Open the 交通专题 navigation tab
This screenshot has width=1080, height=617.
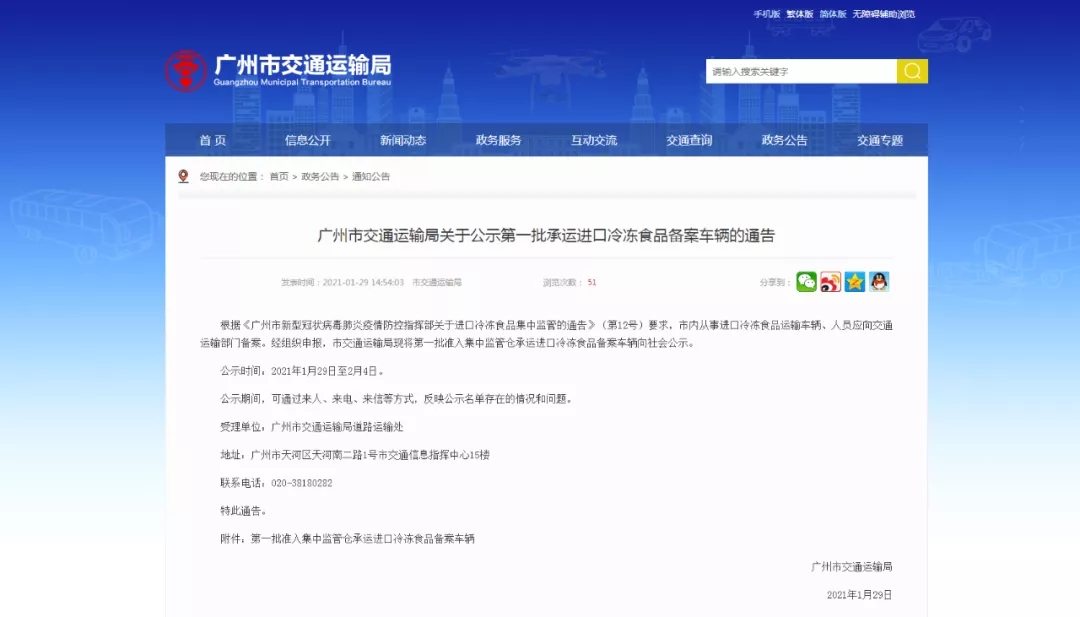coord(880,140)
